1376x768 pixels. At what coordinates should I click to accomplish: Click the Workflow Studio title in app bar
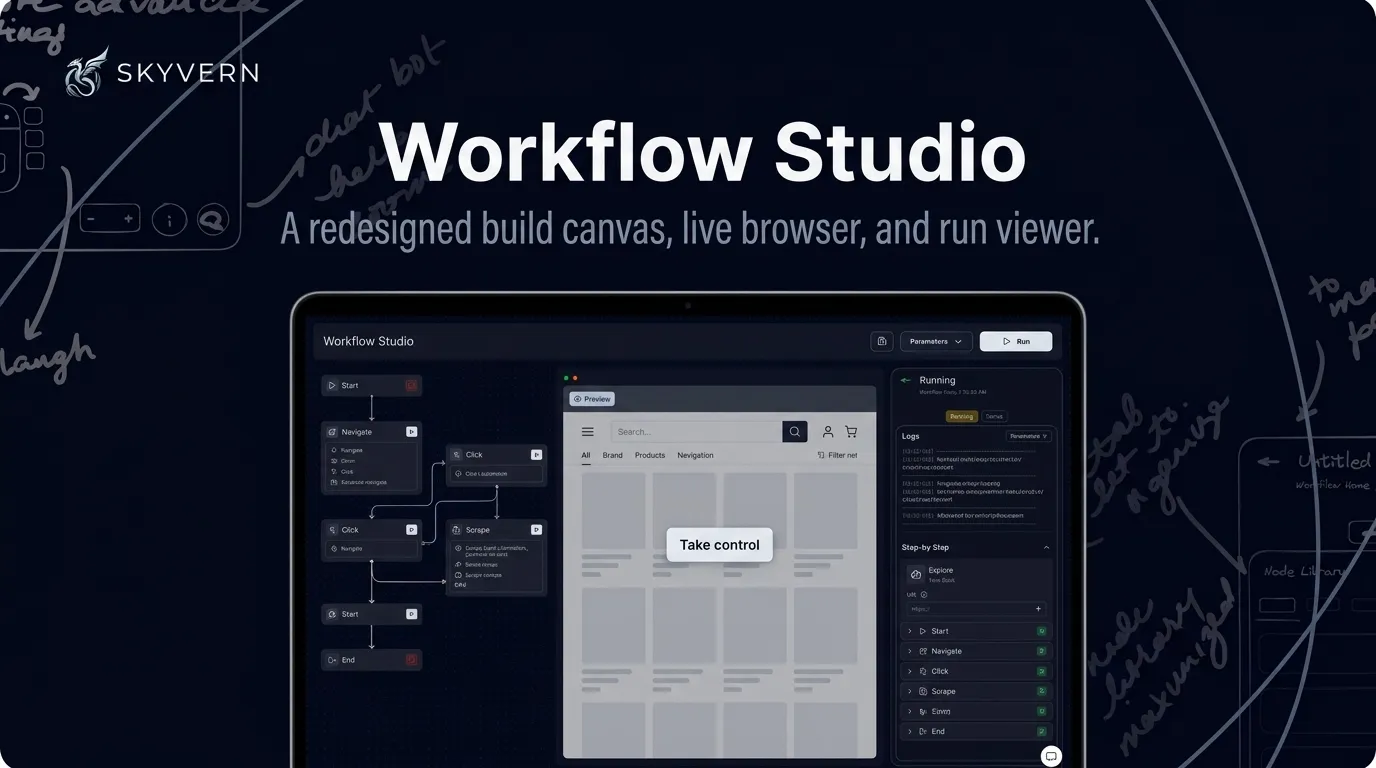368,341
